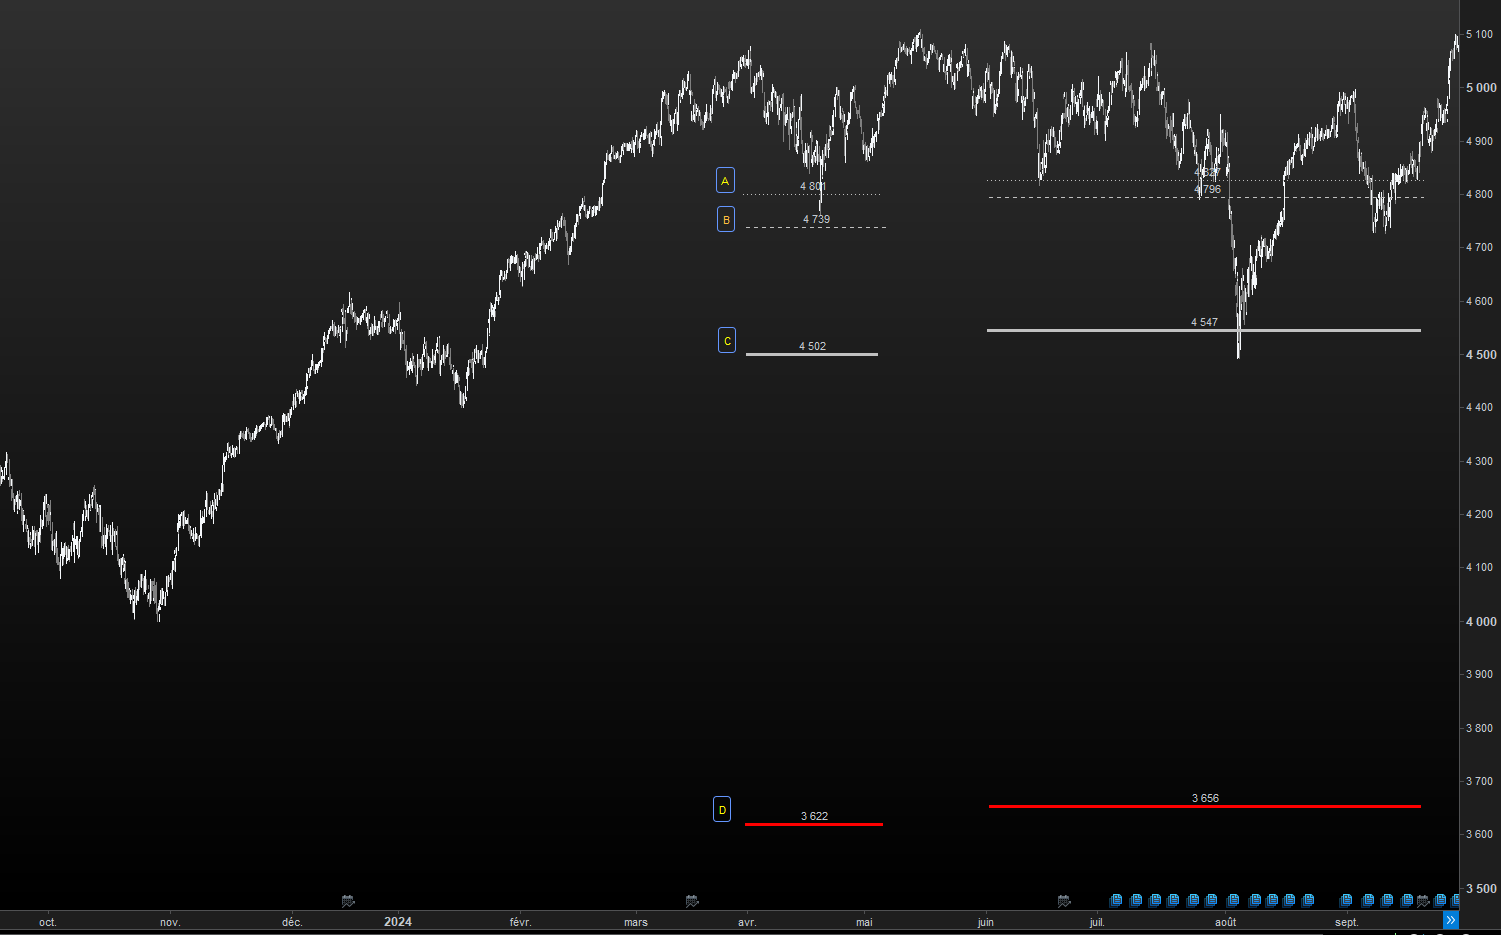Open the calendar event icon right of sept. label
The width and height of the screenshot is (1501, 935).
tap(1423, 901)
